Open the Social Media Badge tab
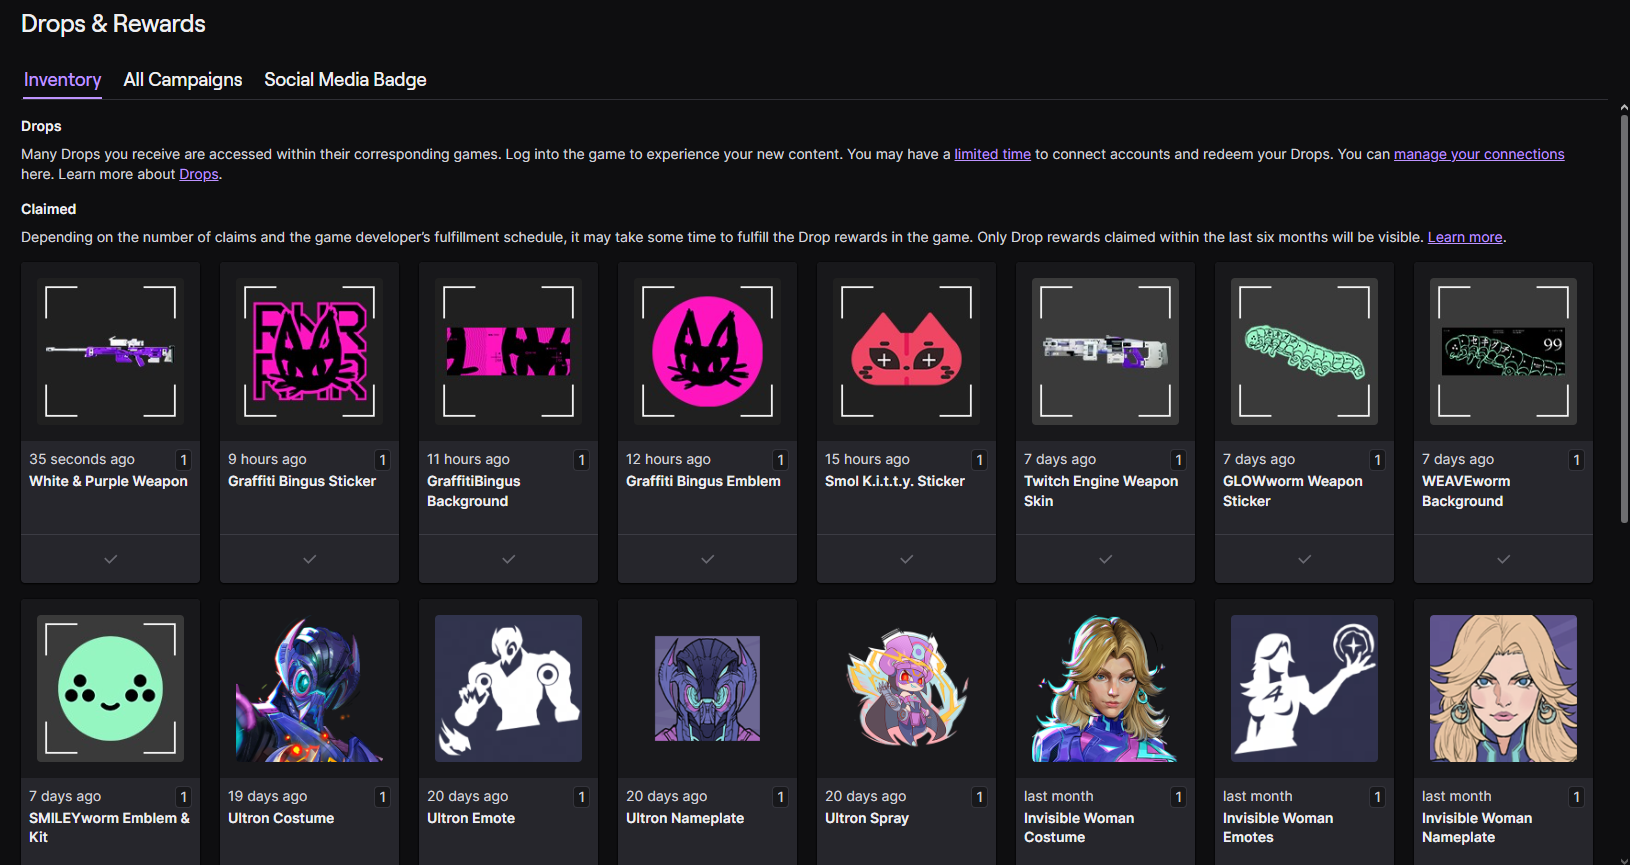This screenshot has width=1630, height=865. click(x=345, y=80)
